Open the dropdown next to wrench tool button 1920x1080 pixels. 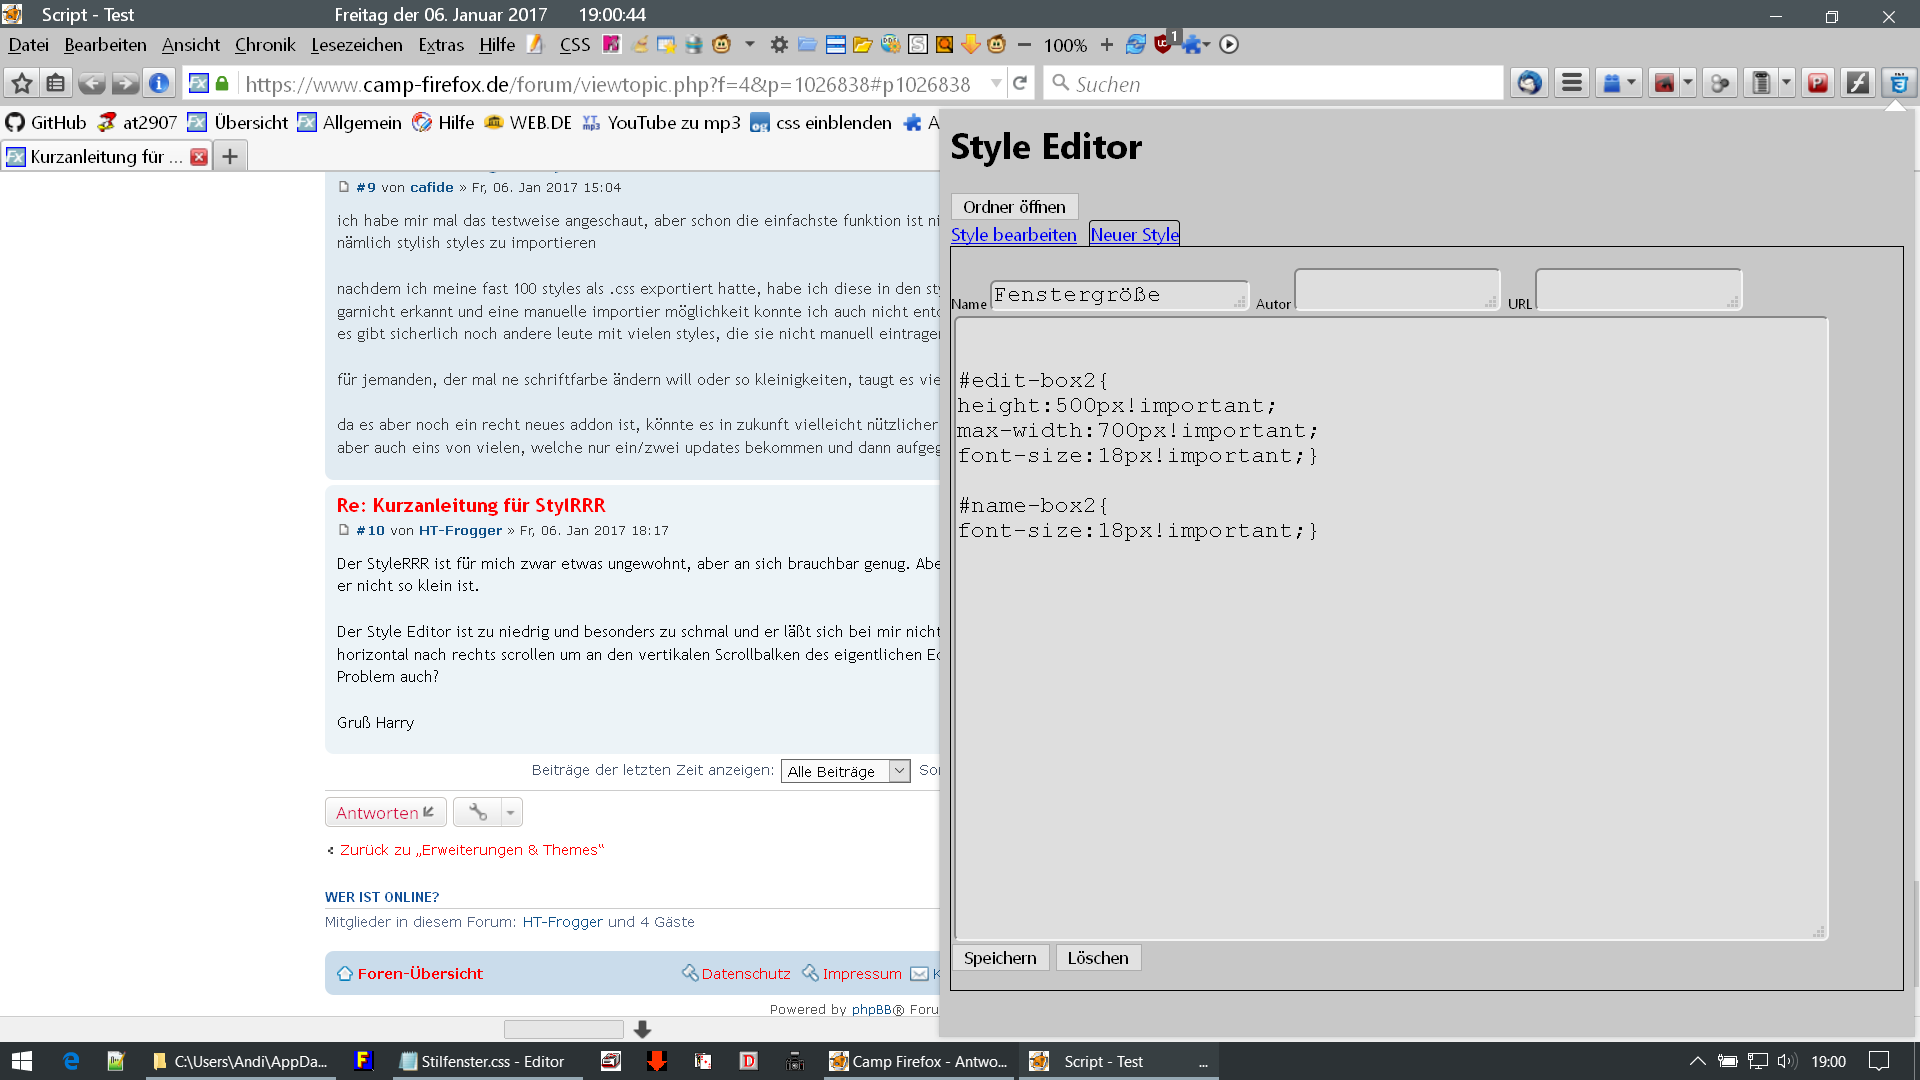point(510,813)
